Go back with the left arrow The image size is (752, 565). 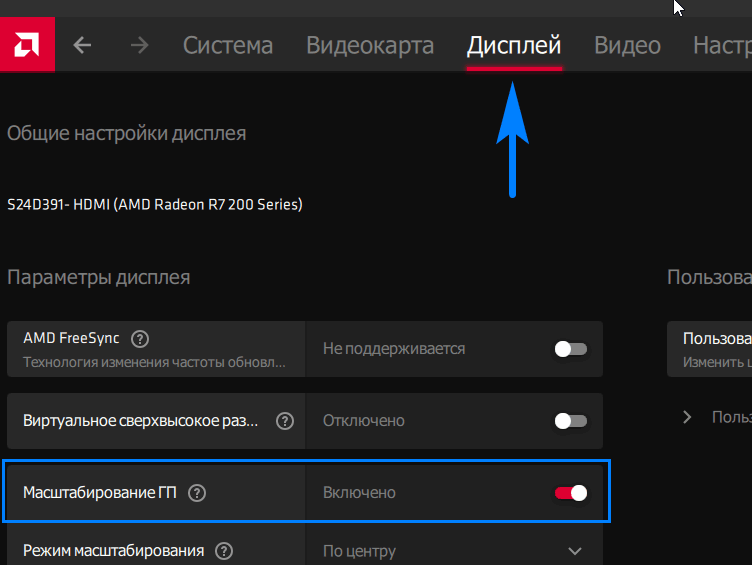point(82,46)
